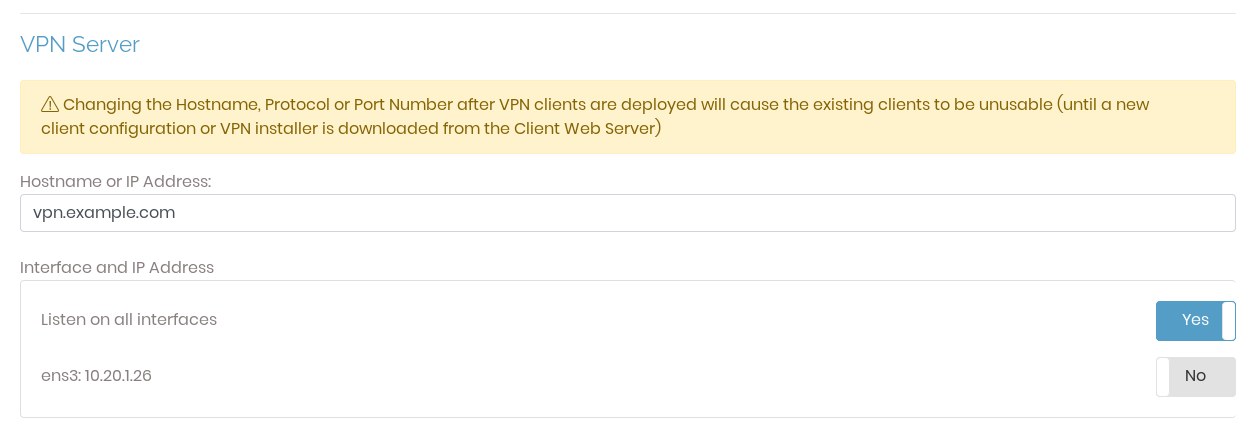Image resolution: width=1259 pixels, height=447 pixels.
Task: Click the "Interface and IP Address" label
Action: tap(117, 267)
